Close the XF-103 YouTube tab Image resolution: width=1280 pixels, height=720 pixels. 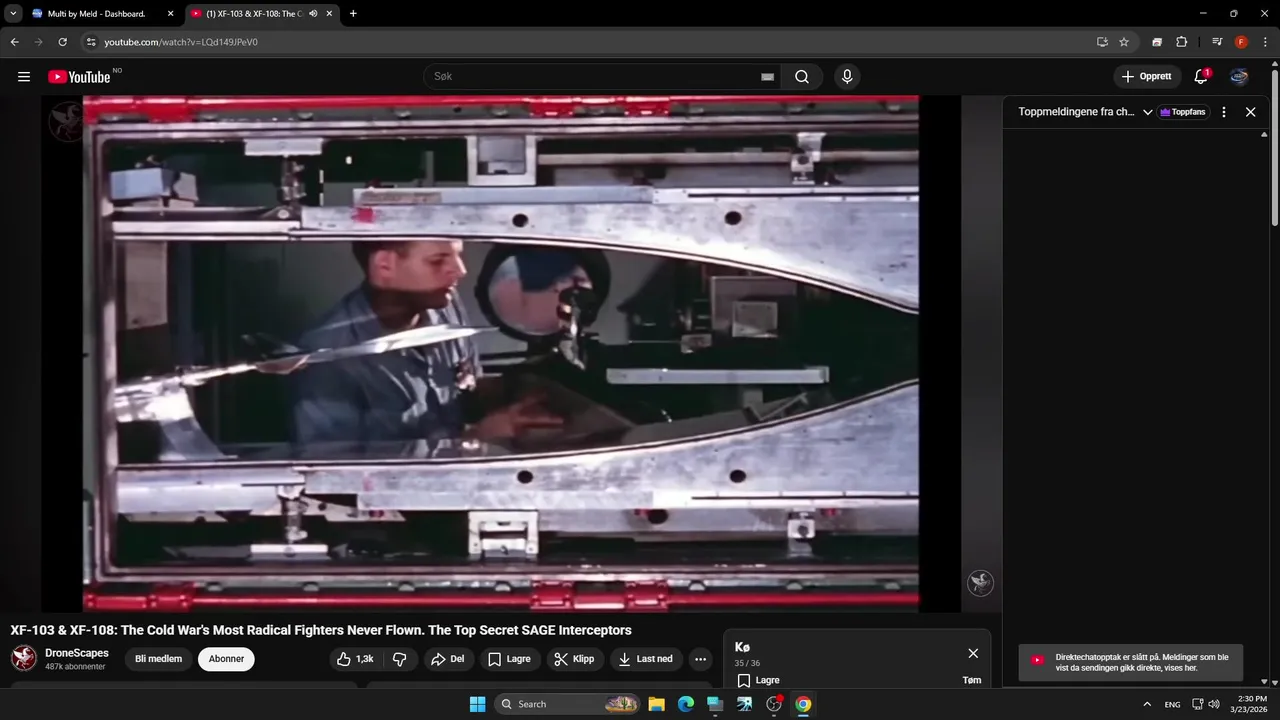point(329,14)
